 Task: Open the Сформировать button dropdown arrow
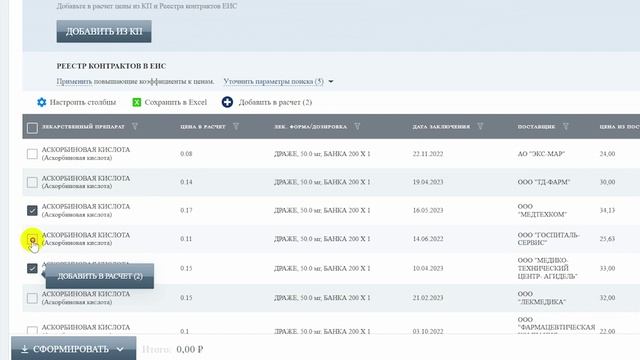120,349
